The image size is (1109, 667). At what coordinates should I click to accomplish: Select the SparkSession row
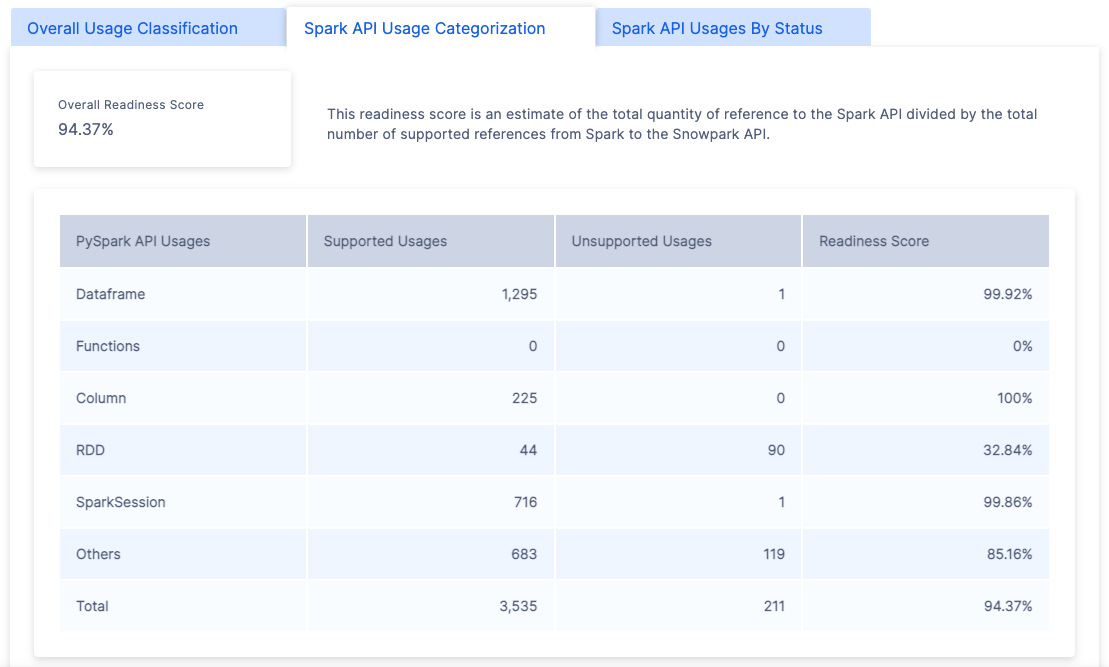[120, 502]
